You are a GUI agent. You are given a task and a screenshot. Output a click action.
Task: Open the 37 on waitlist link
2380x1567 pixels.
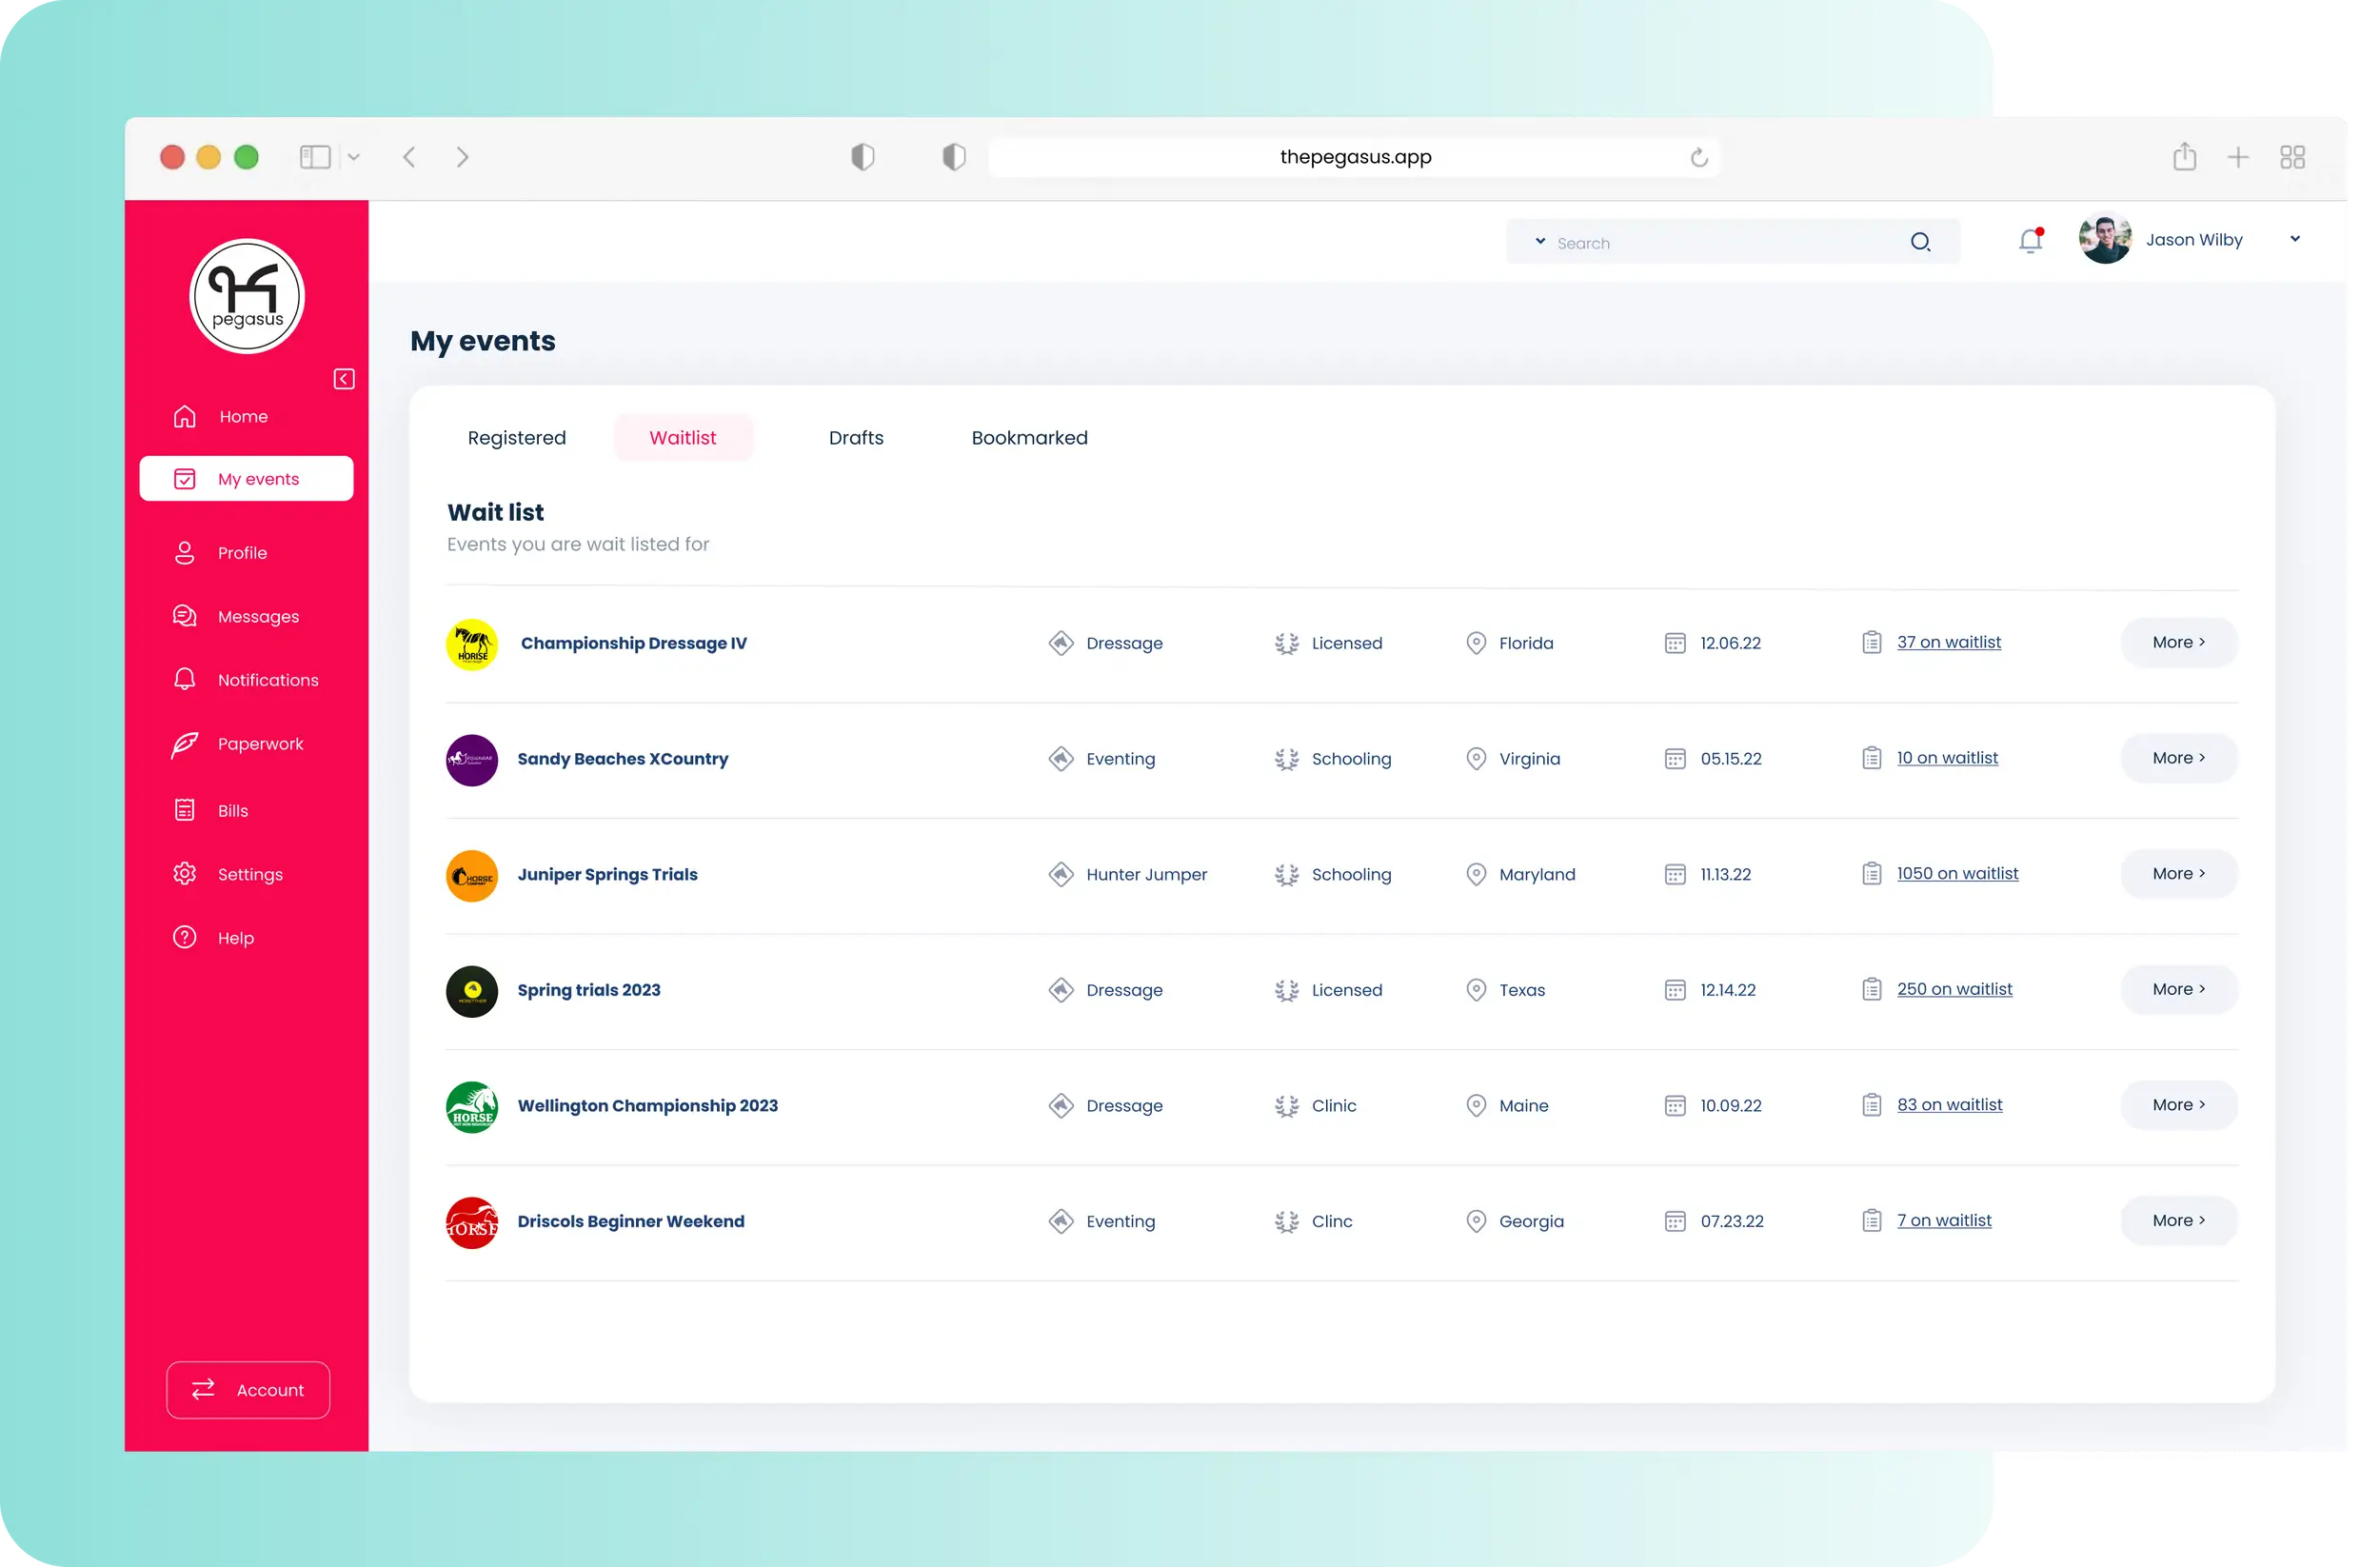click(1948, 642)
